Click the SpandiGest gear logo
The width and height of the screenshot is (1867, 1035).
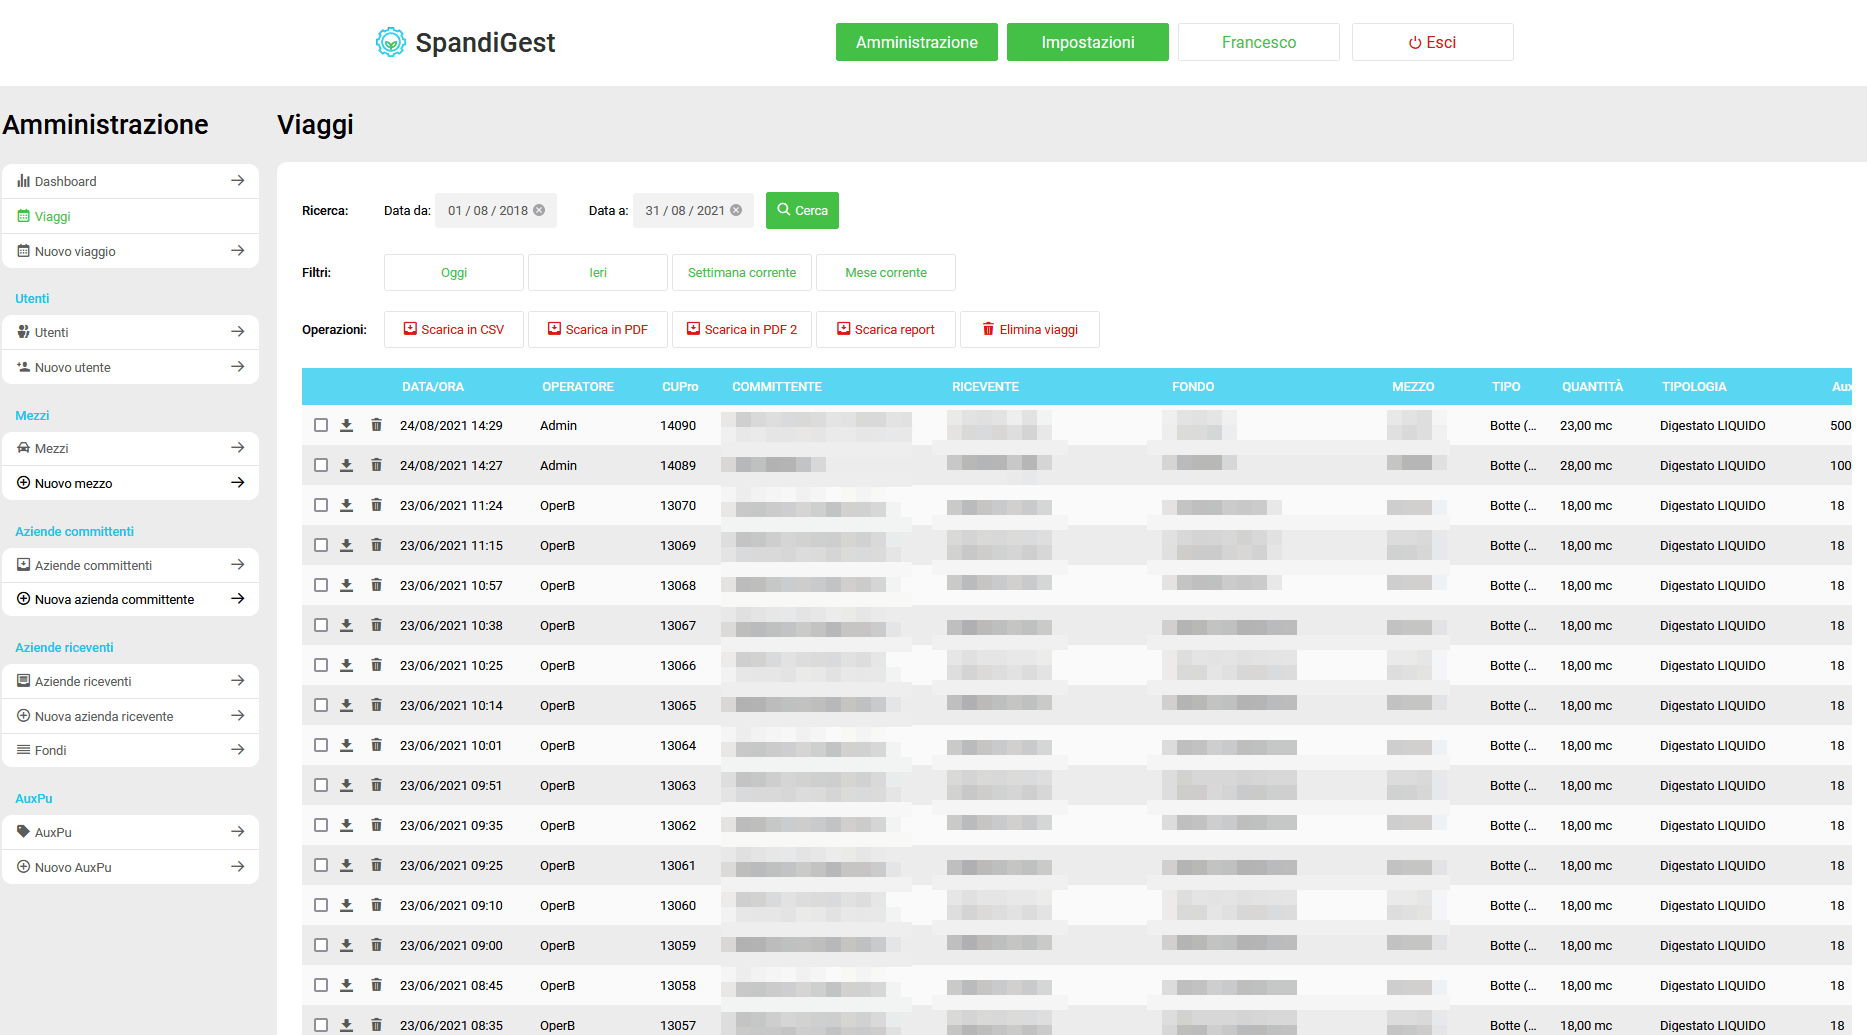pyautogui.click(x=392, y=42)
